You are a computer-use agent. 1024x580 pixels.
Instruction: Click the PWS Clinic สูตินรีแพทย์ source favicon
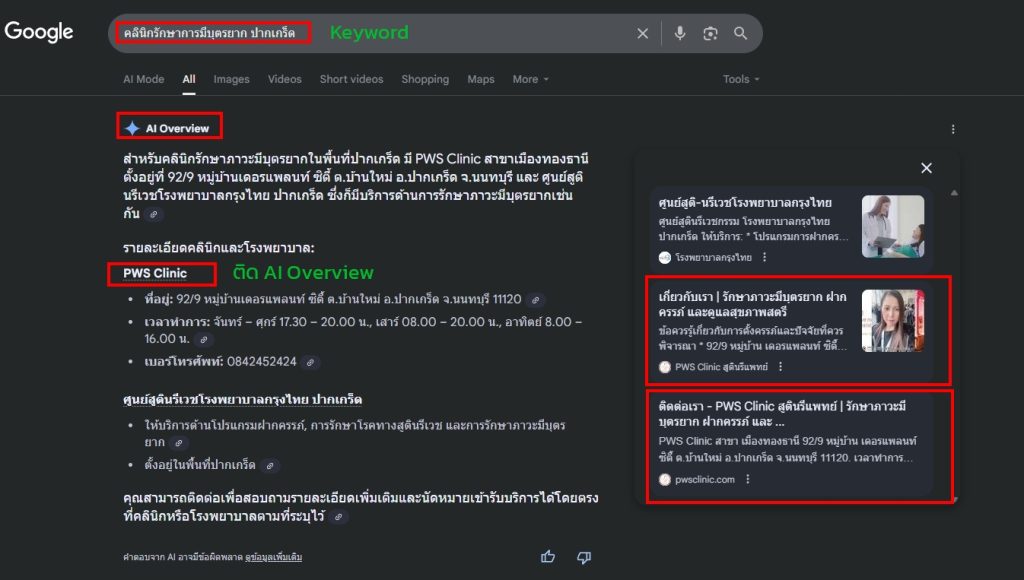coord(665,367)
